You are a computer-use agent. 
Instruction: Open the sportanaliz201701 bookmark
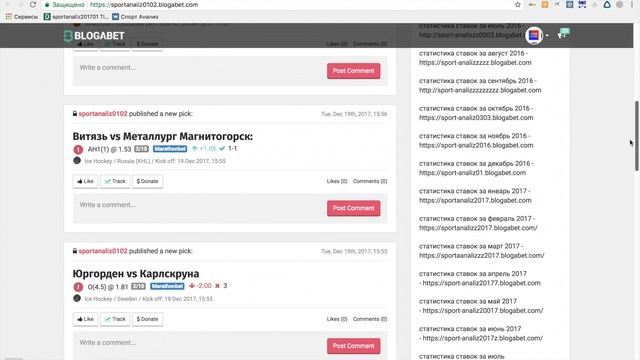point(76,17)
